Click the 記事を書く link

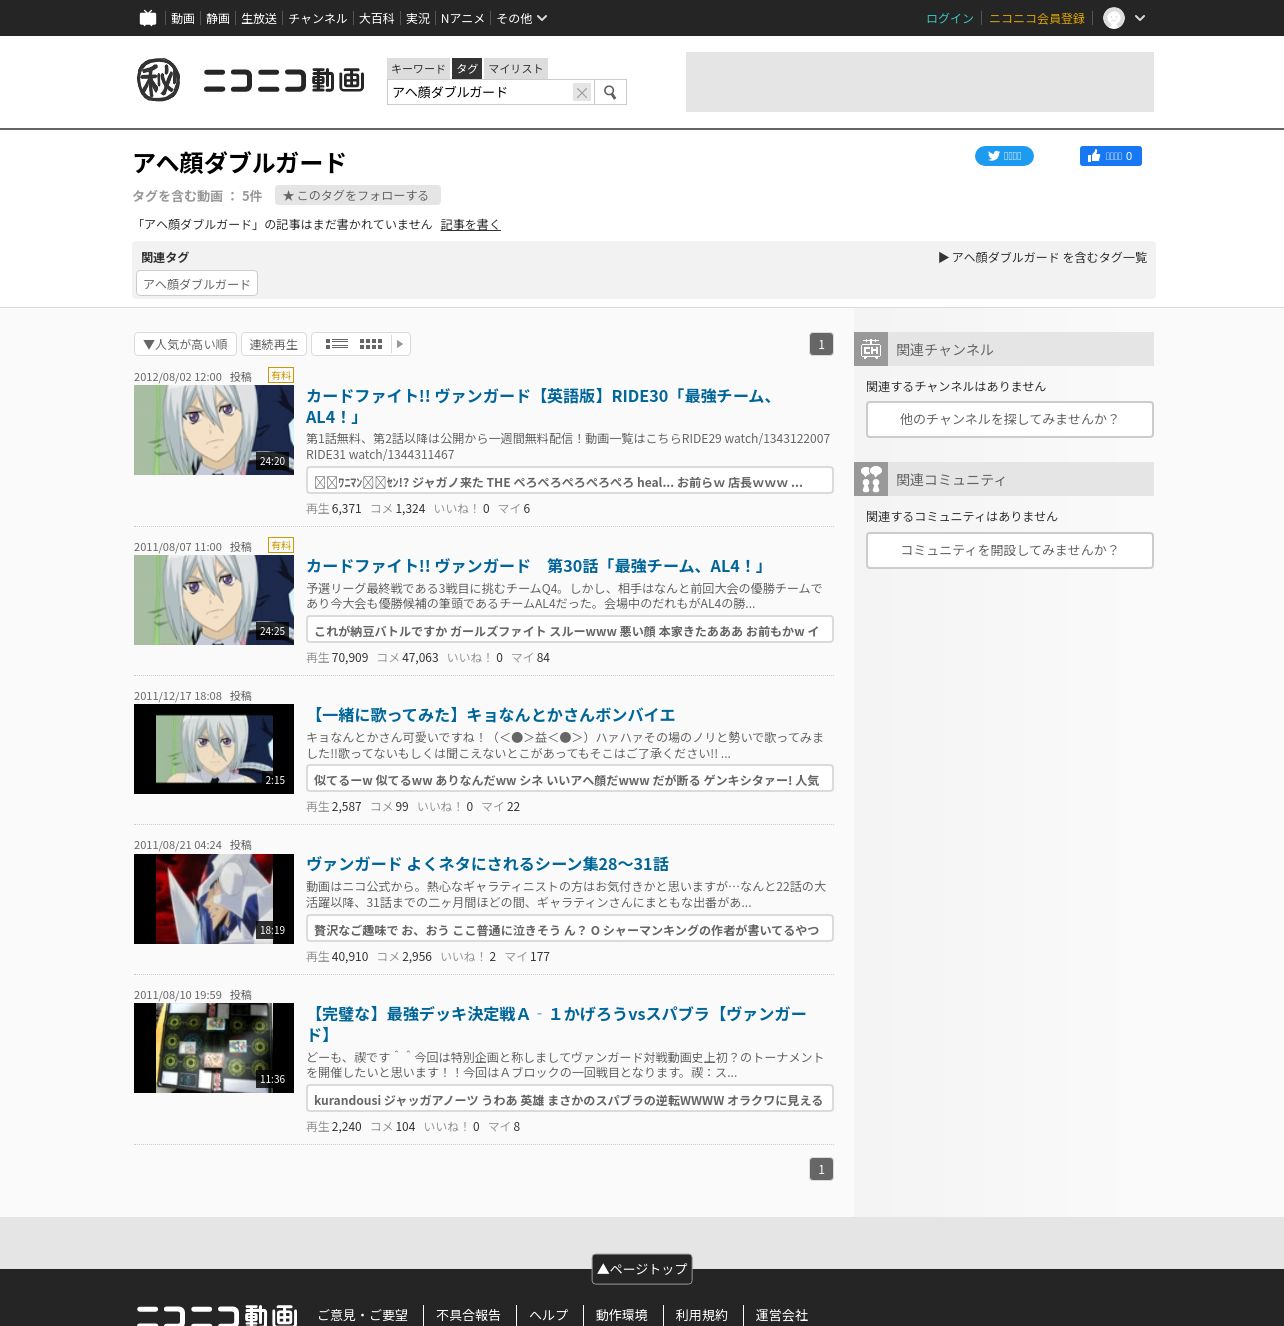click(x=470, y=225)
